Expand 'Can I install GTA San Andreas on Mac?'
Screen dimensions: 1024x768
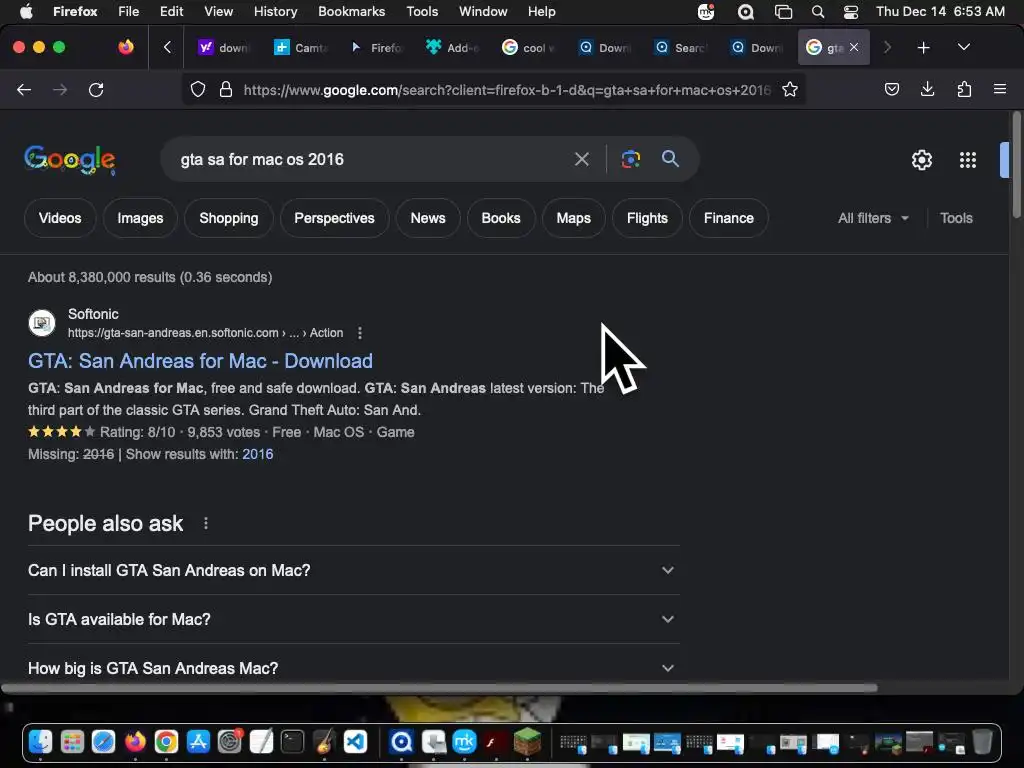point(353,570)
